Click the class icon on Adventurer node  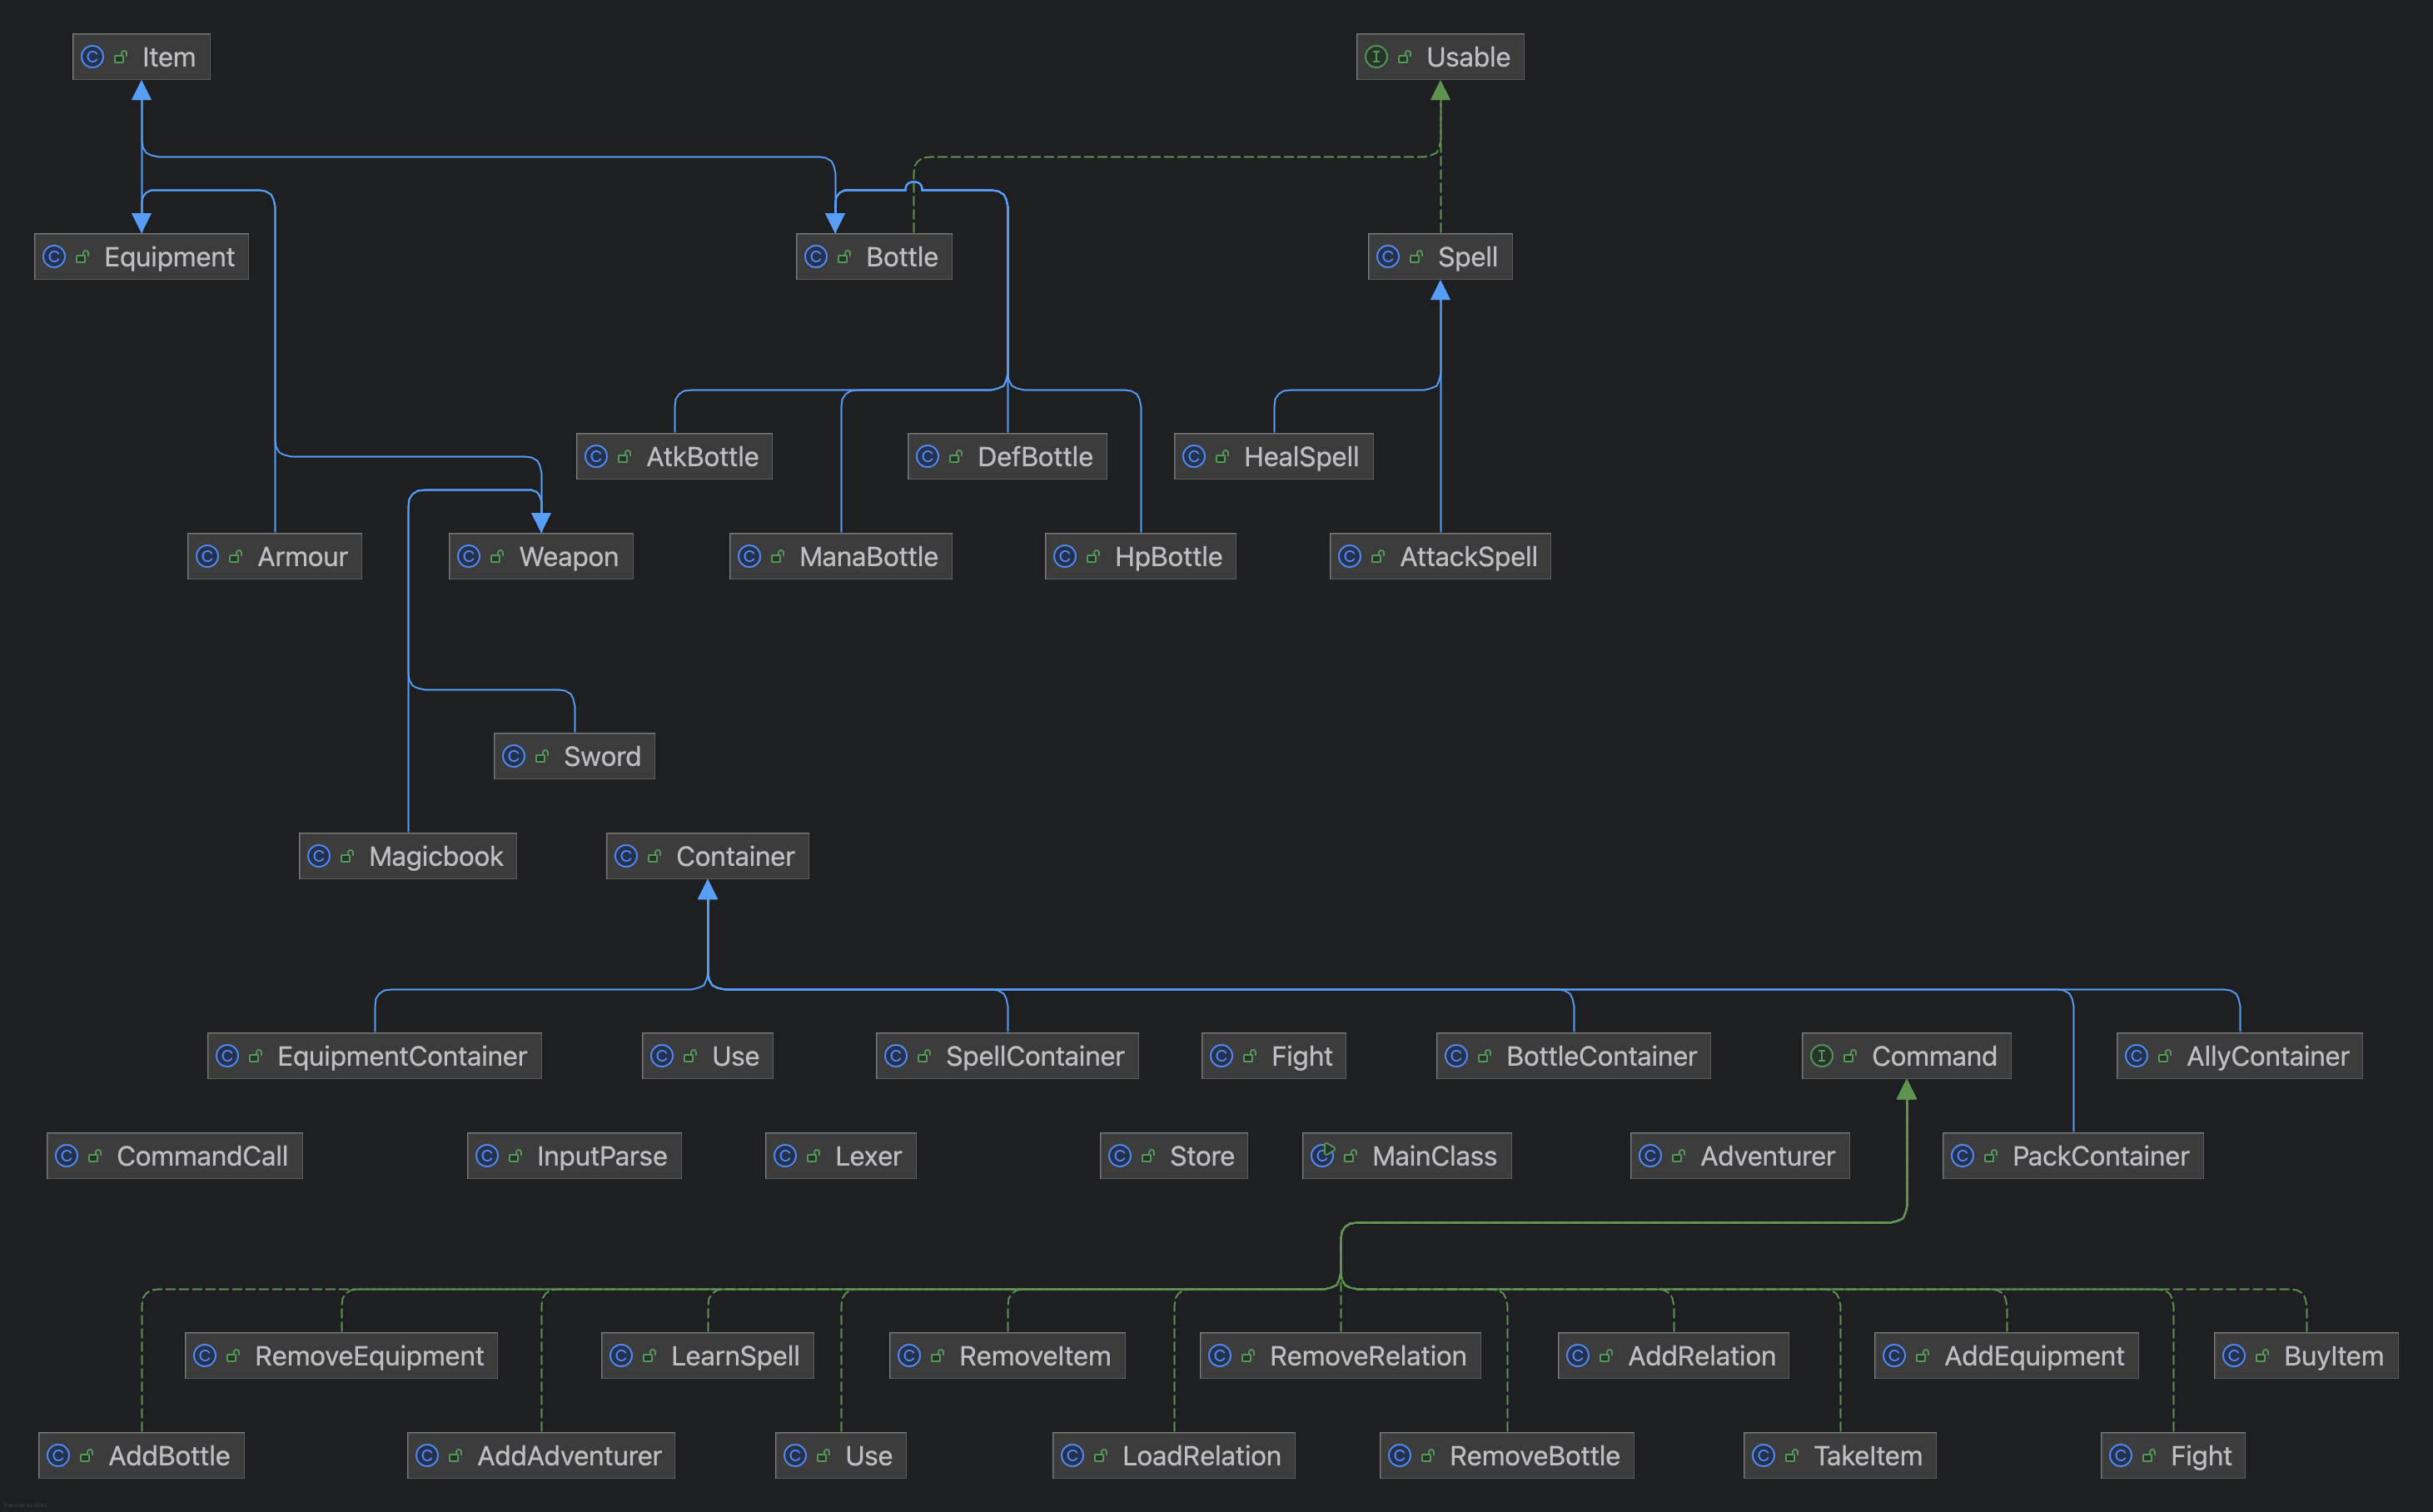tap(1650, 1156)
